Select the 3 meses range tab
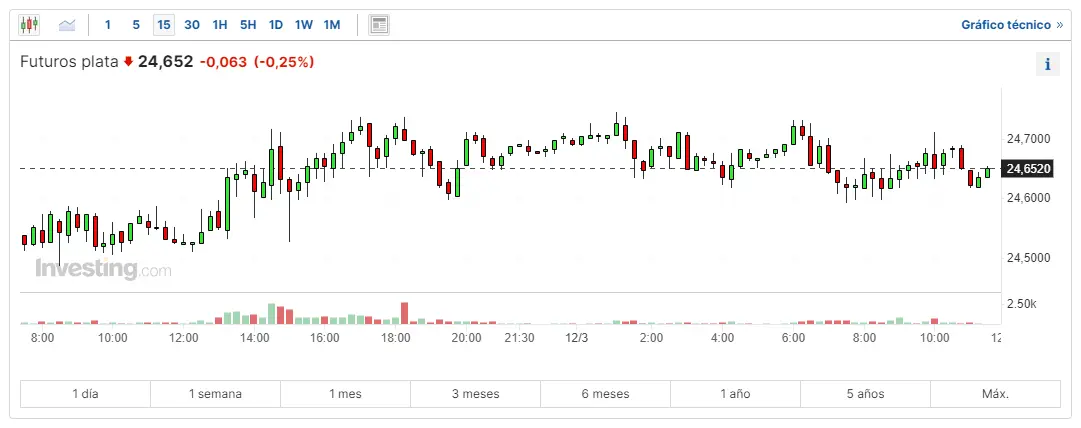This screenshot has height=428, width=1081. coord(475,394)
